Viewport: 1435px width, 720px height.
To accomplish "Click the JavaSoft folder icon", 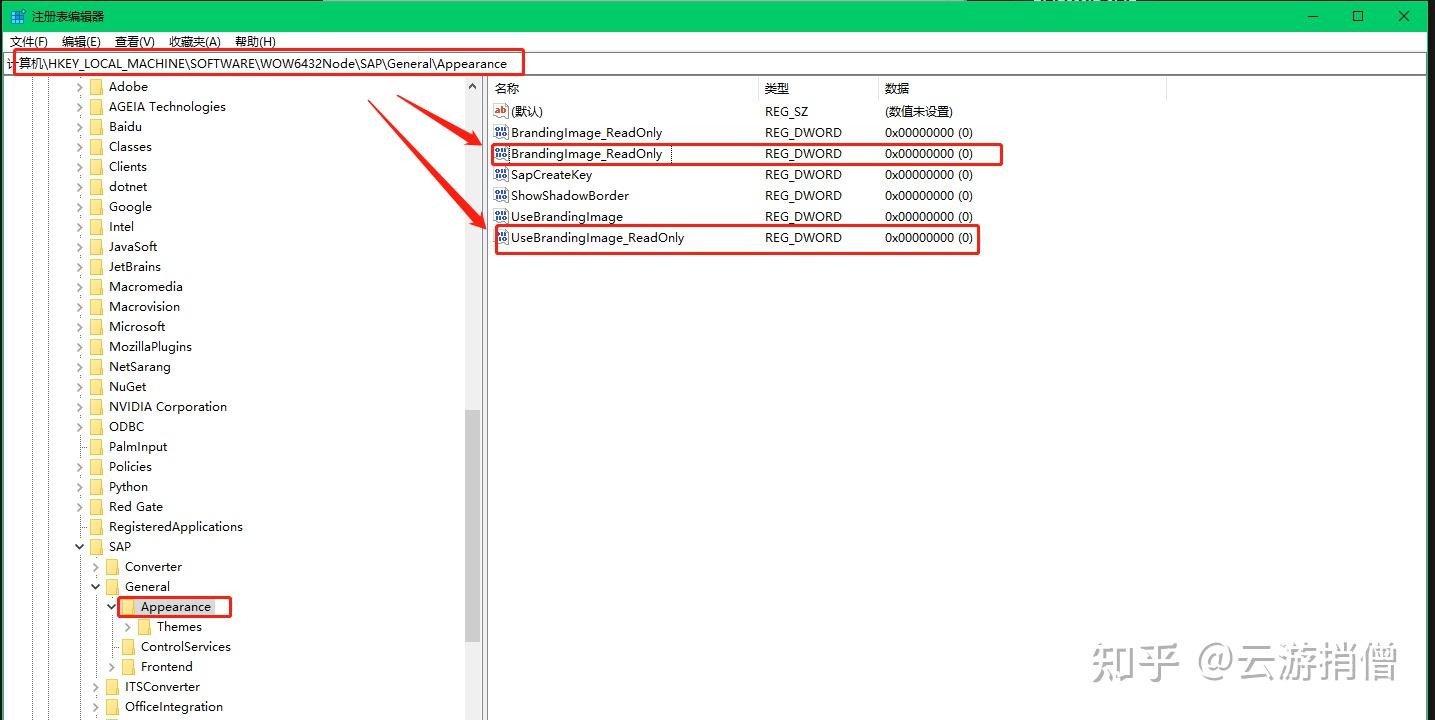I will coord(96,247).
